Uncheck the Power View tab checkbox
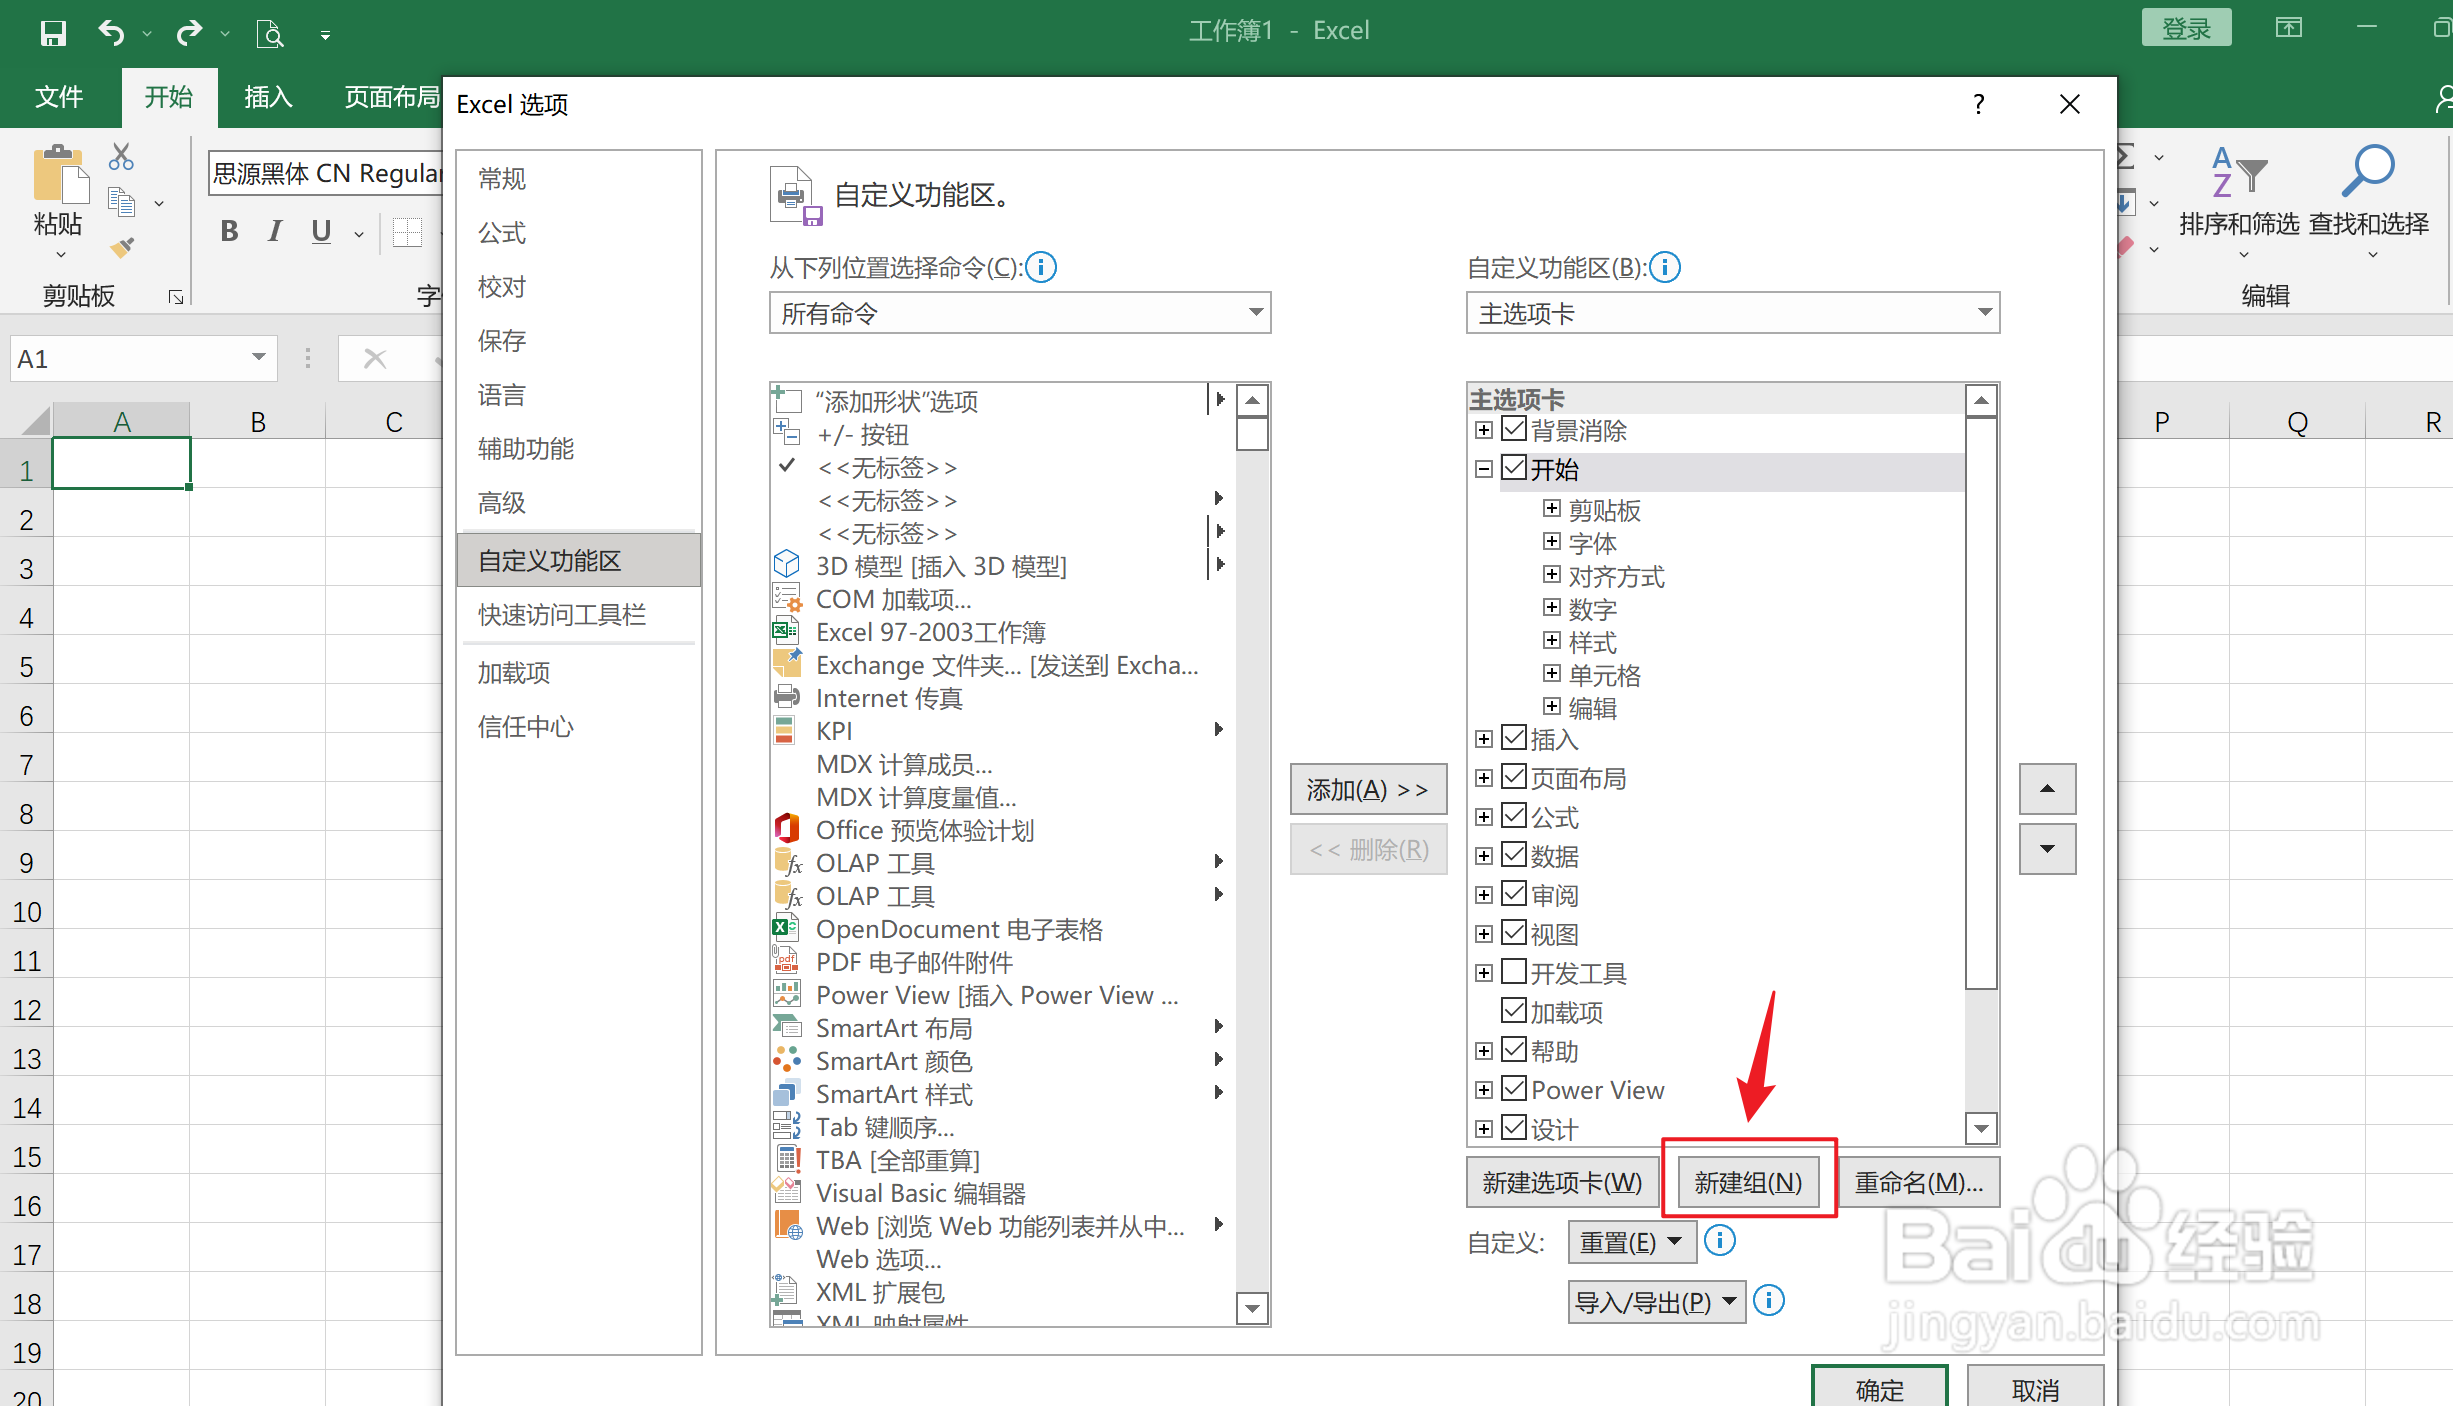Screen dimensions: 2453x1406 tap(1515, 1089)
